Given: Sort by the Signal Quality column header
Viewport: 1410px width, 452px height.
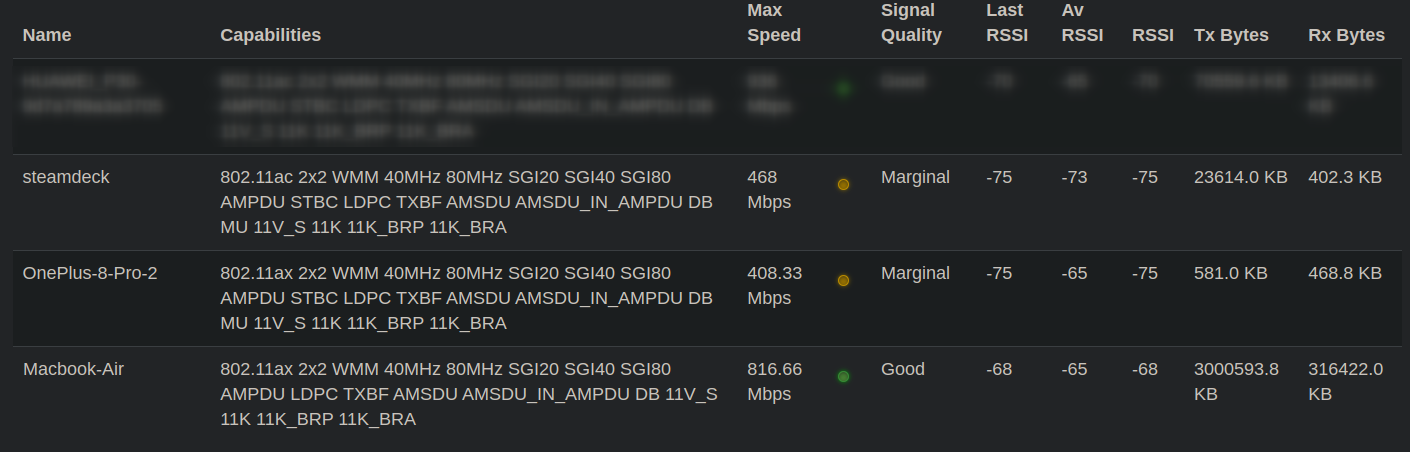Looking at the screenshot, I should click(x=911, y=23).
